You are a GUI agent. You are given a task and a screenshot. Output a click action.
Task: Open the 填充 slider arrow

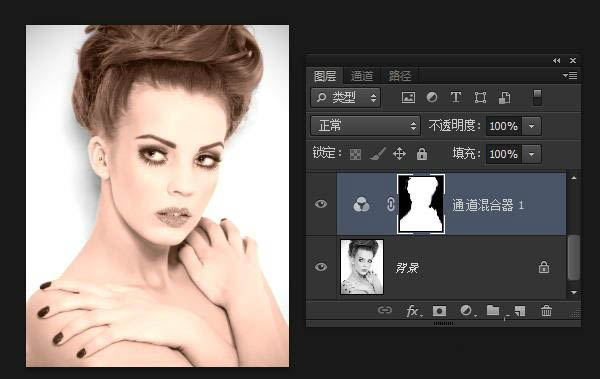[x=532, y=154]
